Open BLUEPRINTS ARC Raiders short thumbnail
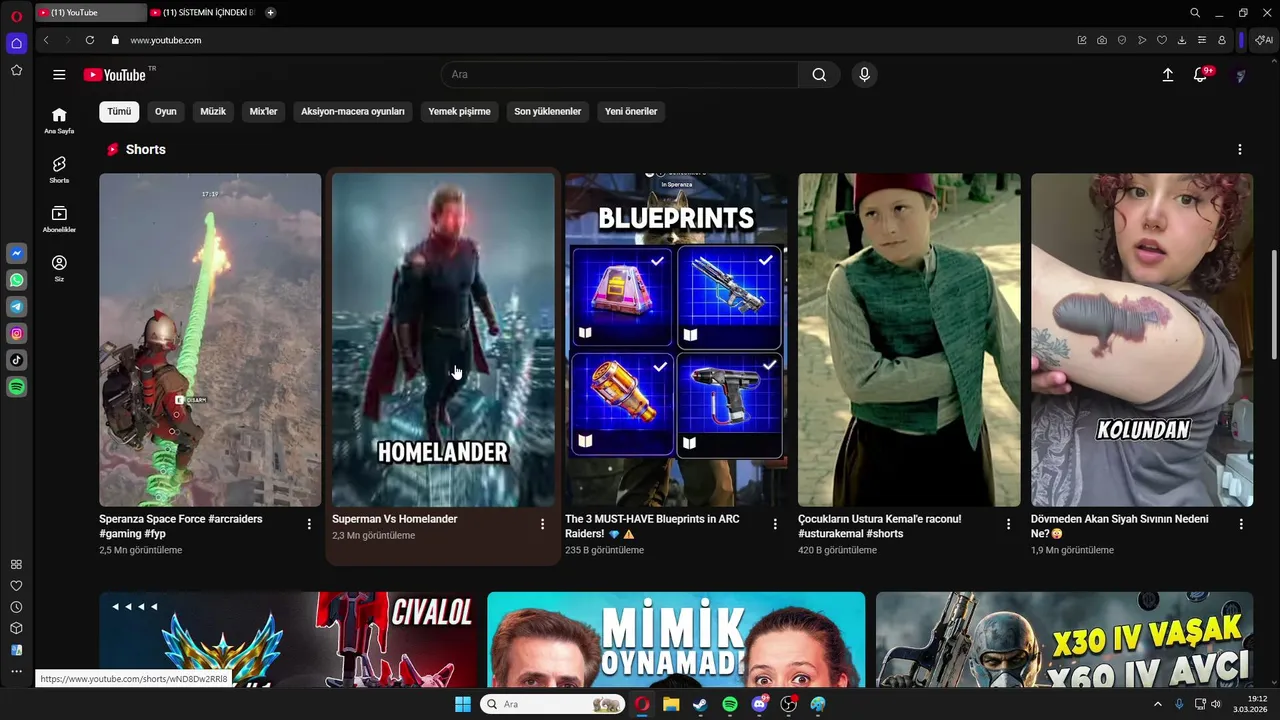Viewport: 1280px width, 720px height. (x=676, y=340)
